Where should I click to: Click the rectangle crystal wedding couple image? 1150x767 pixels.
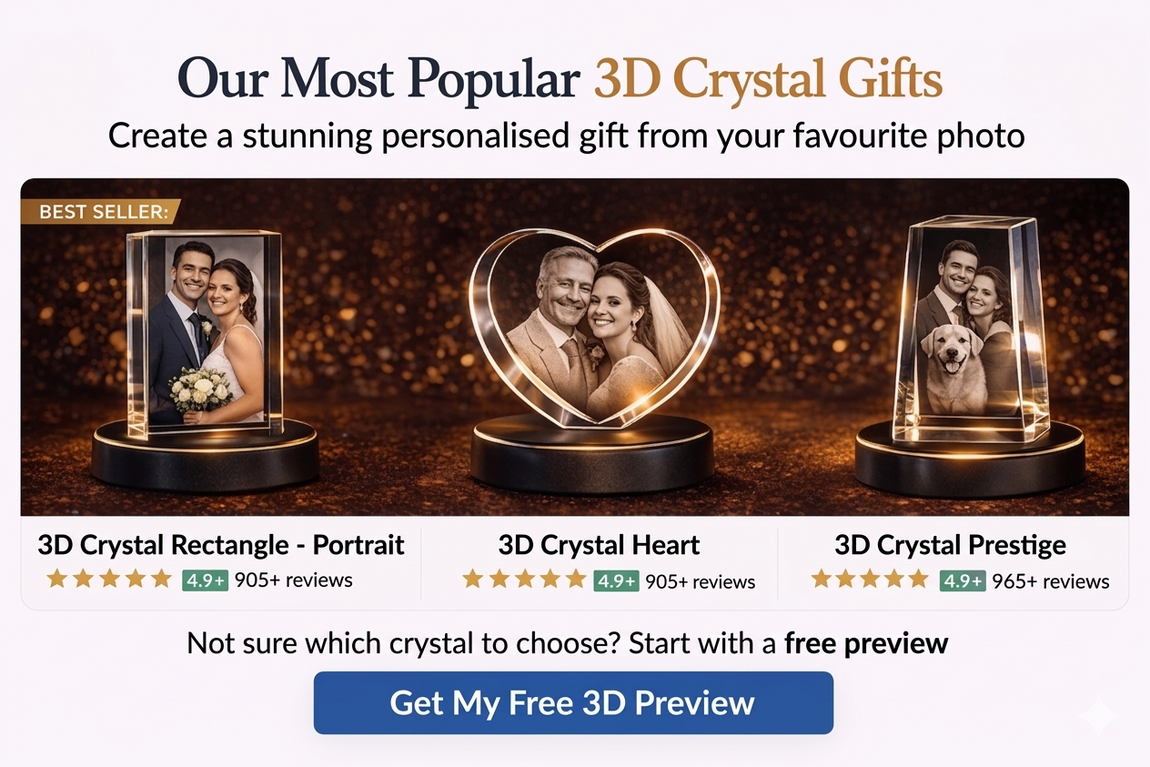point(205,334)
